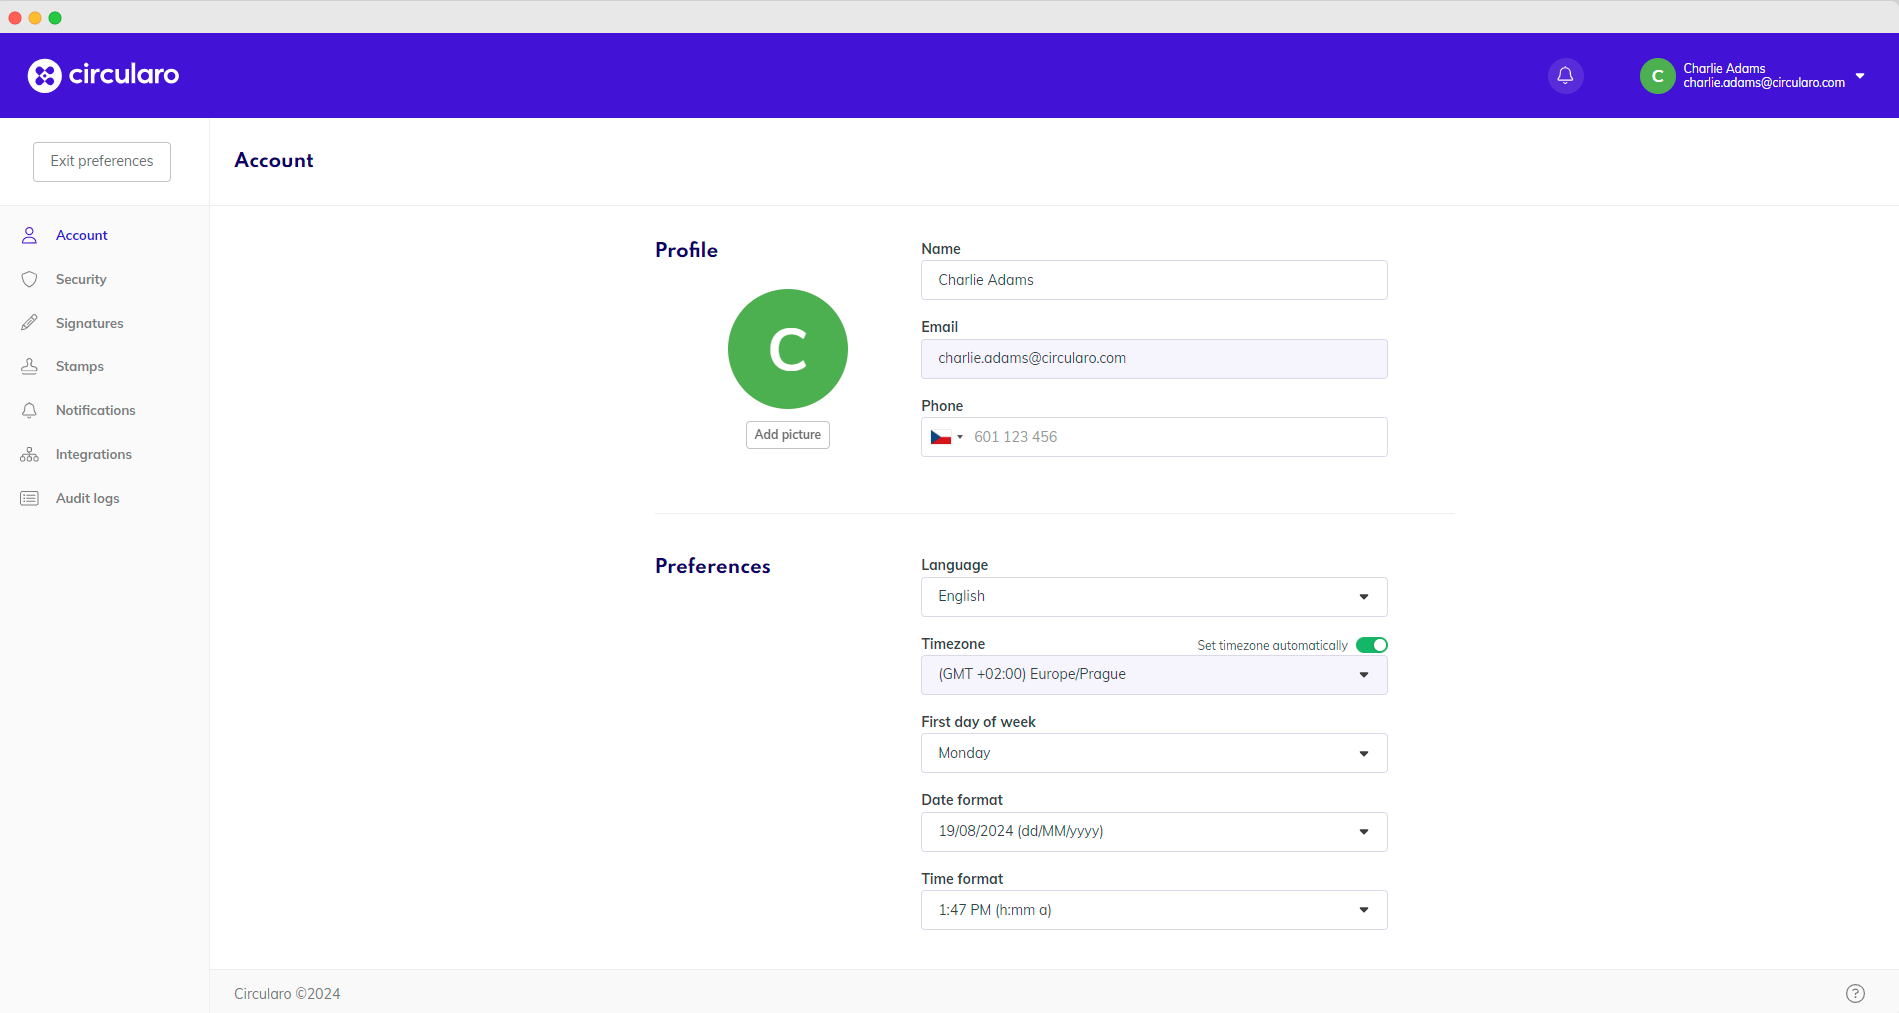The width and height of the screenshot is (1899, 1013).
Task: Click the Integrations icon in sidebar
Action: [x=30, y=455]
